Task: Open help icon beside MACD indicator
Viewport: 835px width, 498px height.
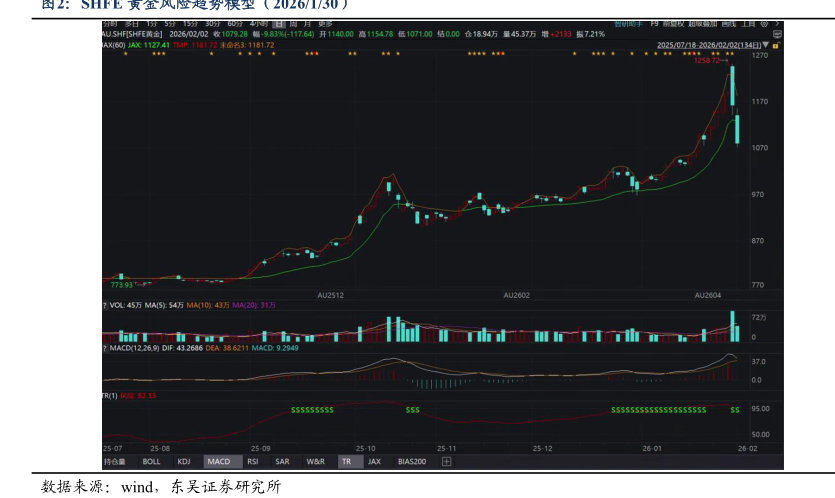Action: coord(105,347)
